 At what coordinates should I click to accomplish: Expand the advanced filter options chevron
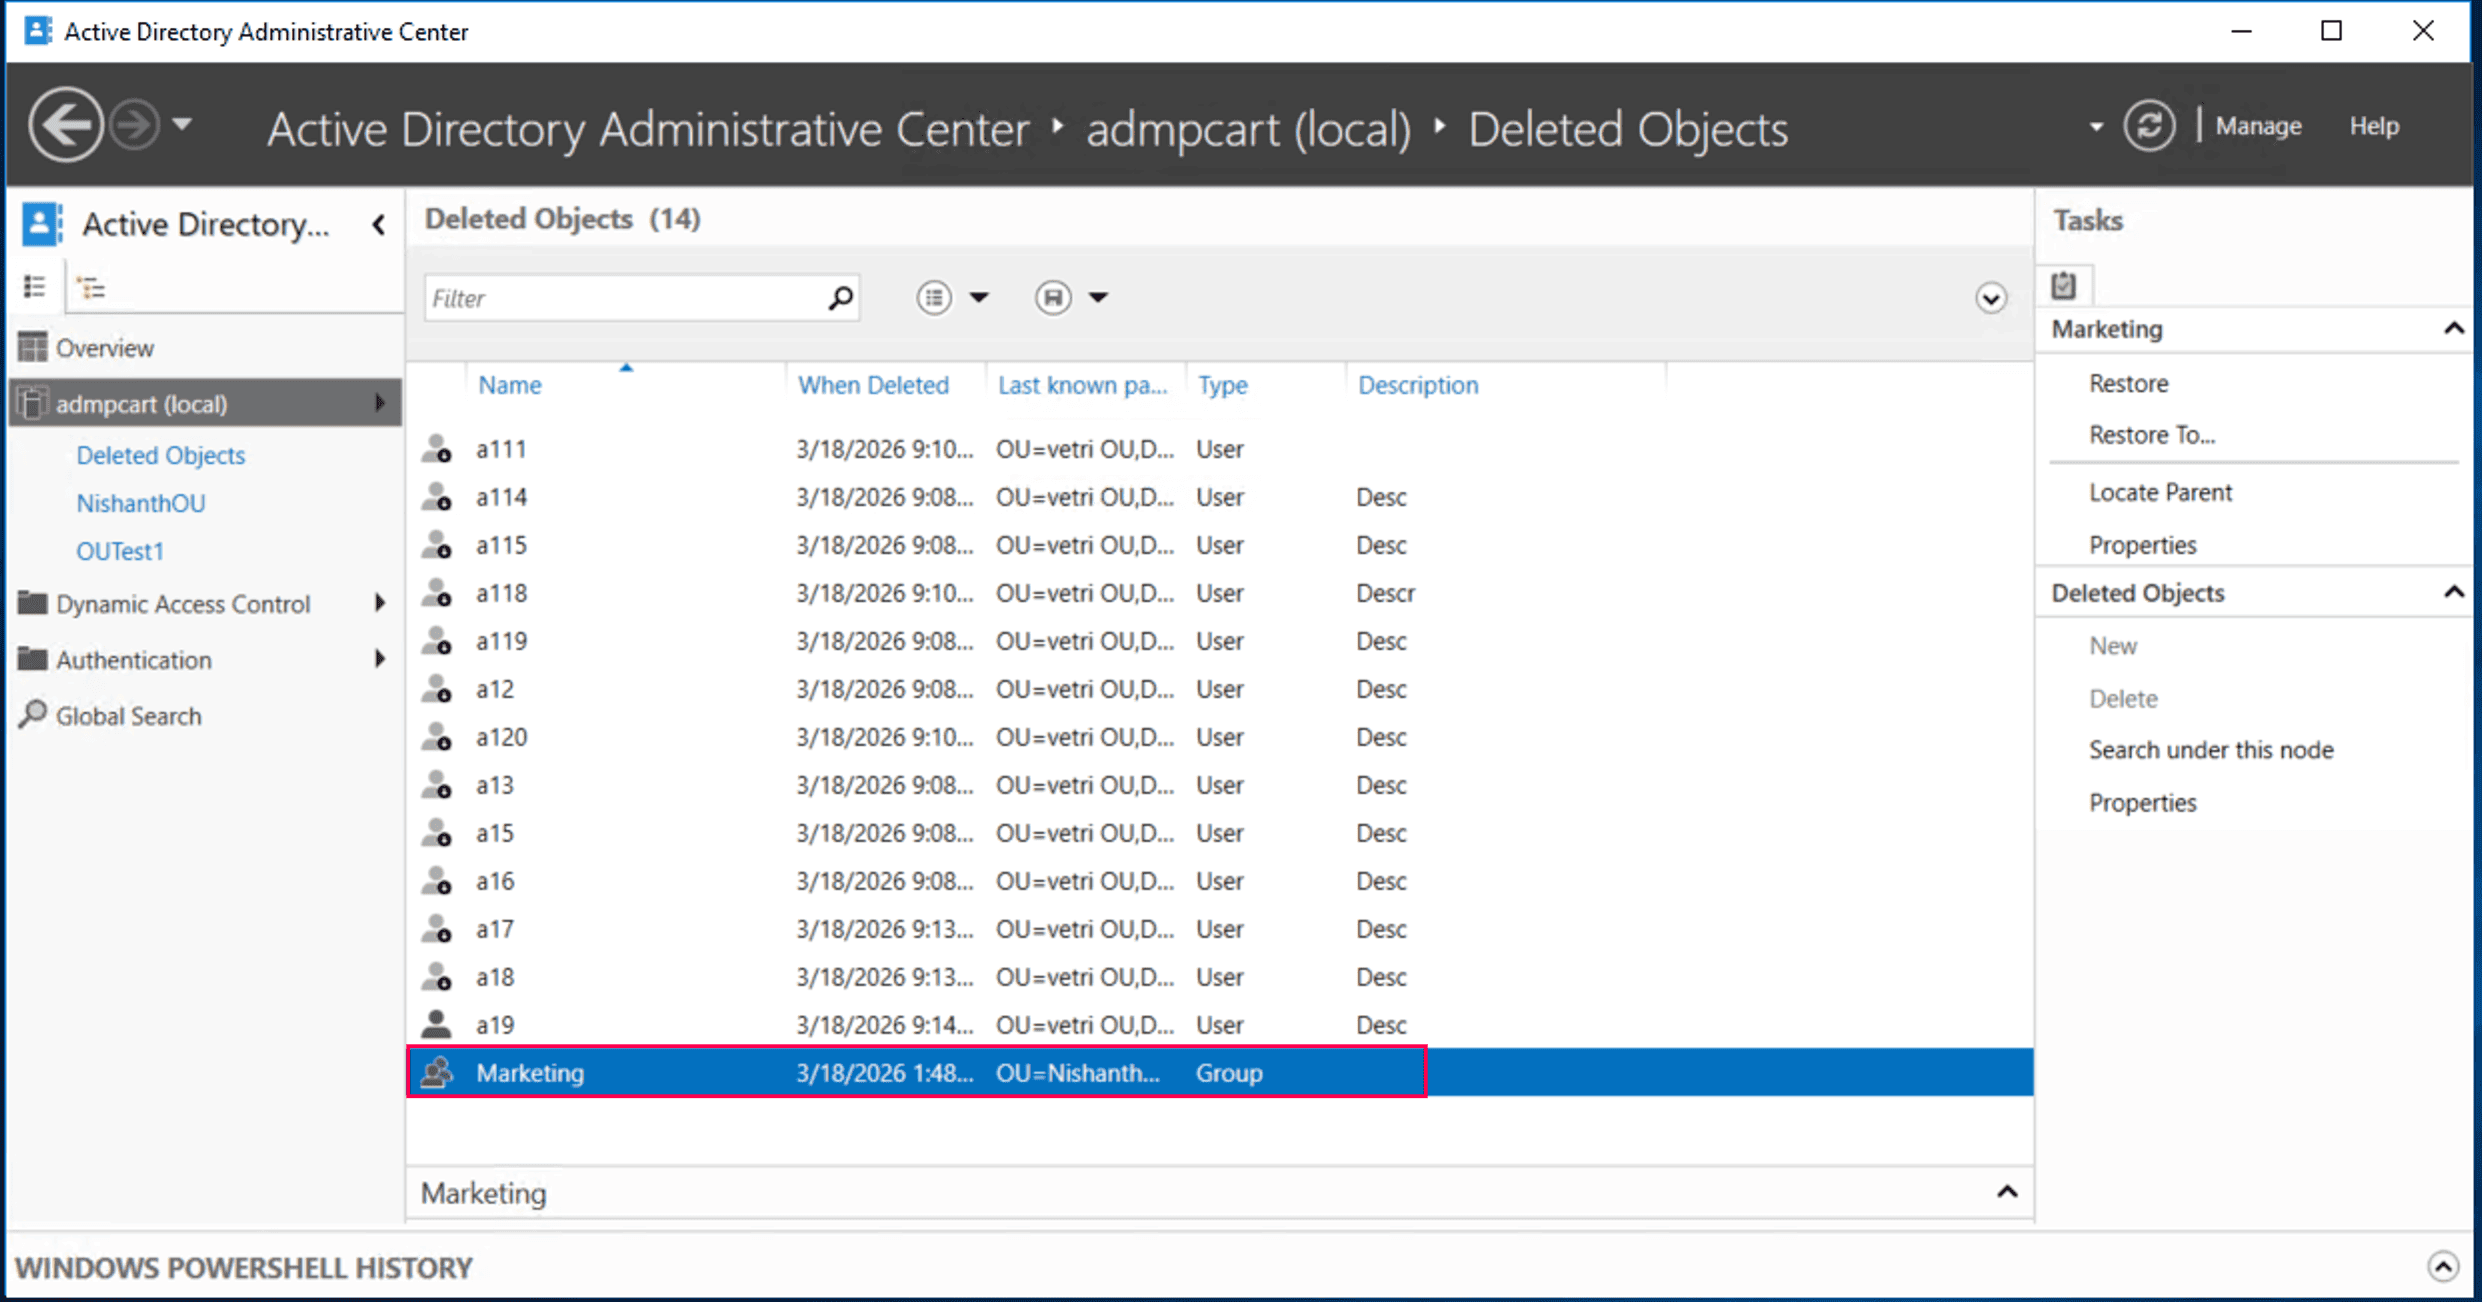[1991, 298]
